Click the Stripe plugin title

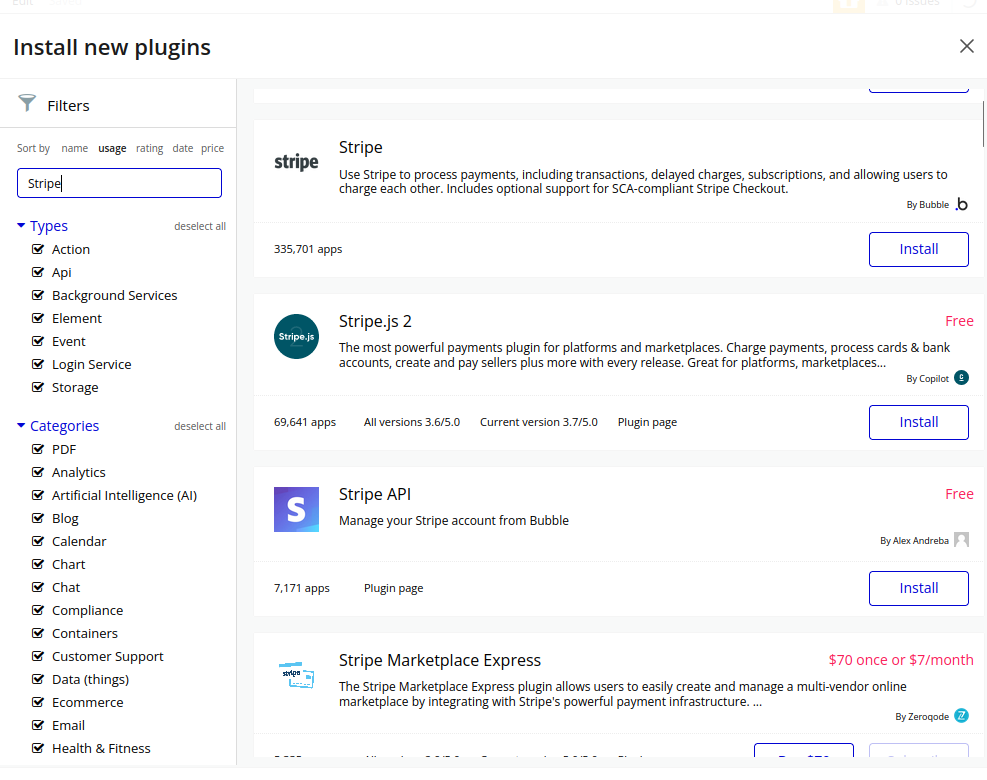(x=361, y=147)
